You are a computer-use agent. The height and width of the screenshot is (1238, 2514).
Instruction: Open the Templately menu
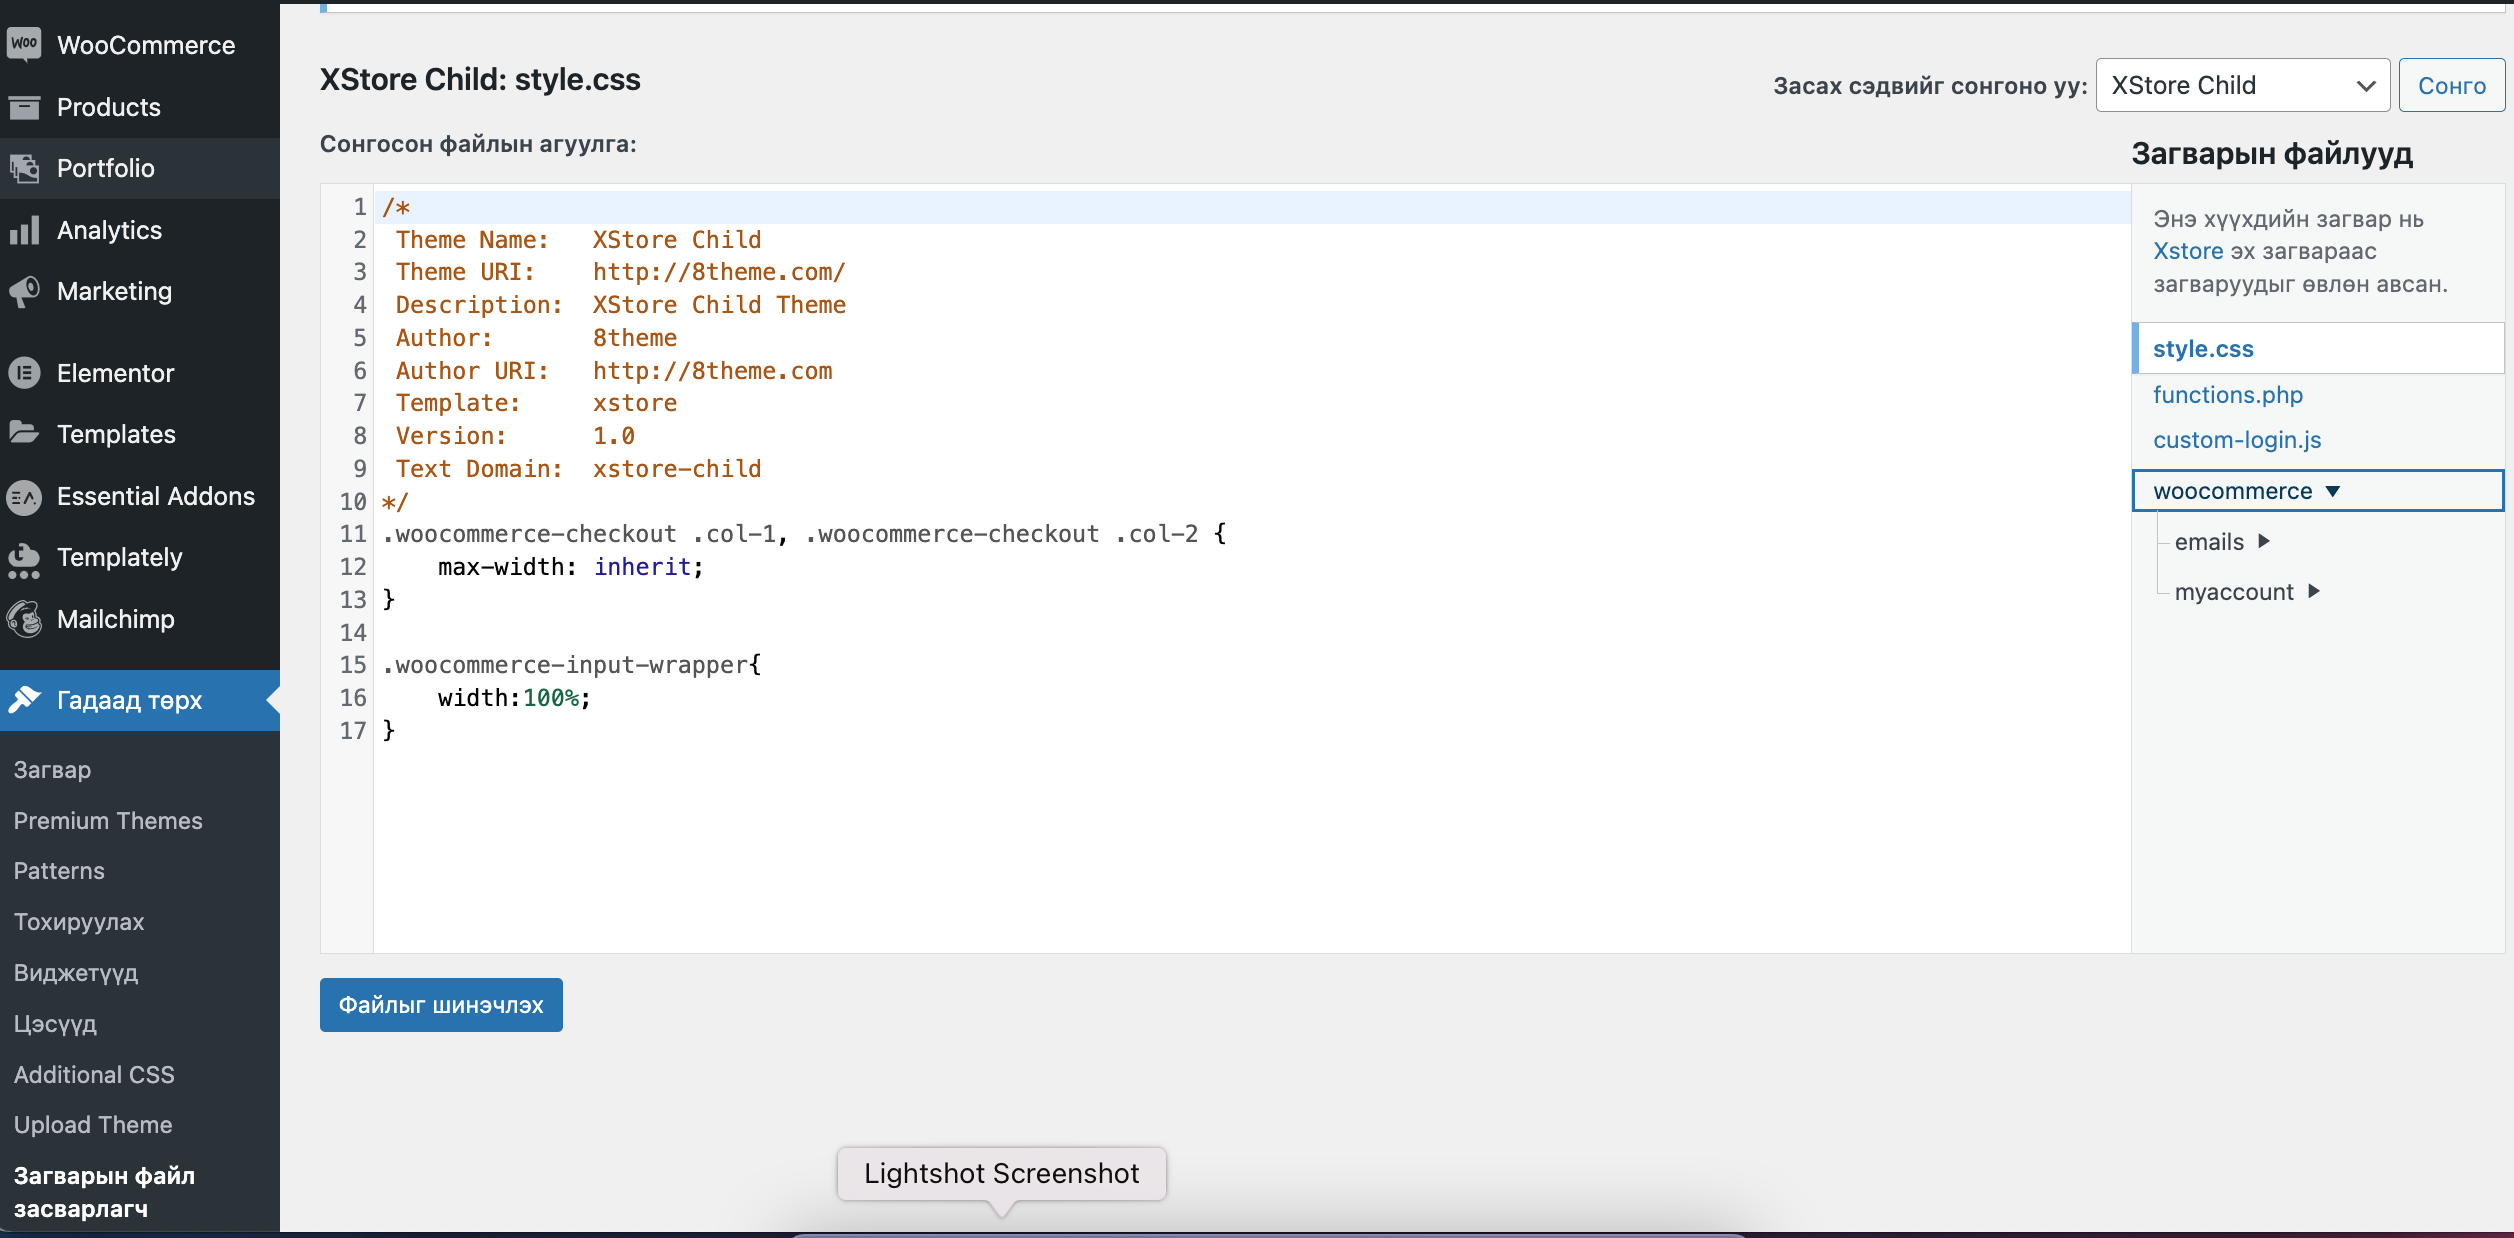click(140, 557)
